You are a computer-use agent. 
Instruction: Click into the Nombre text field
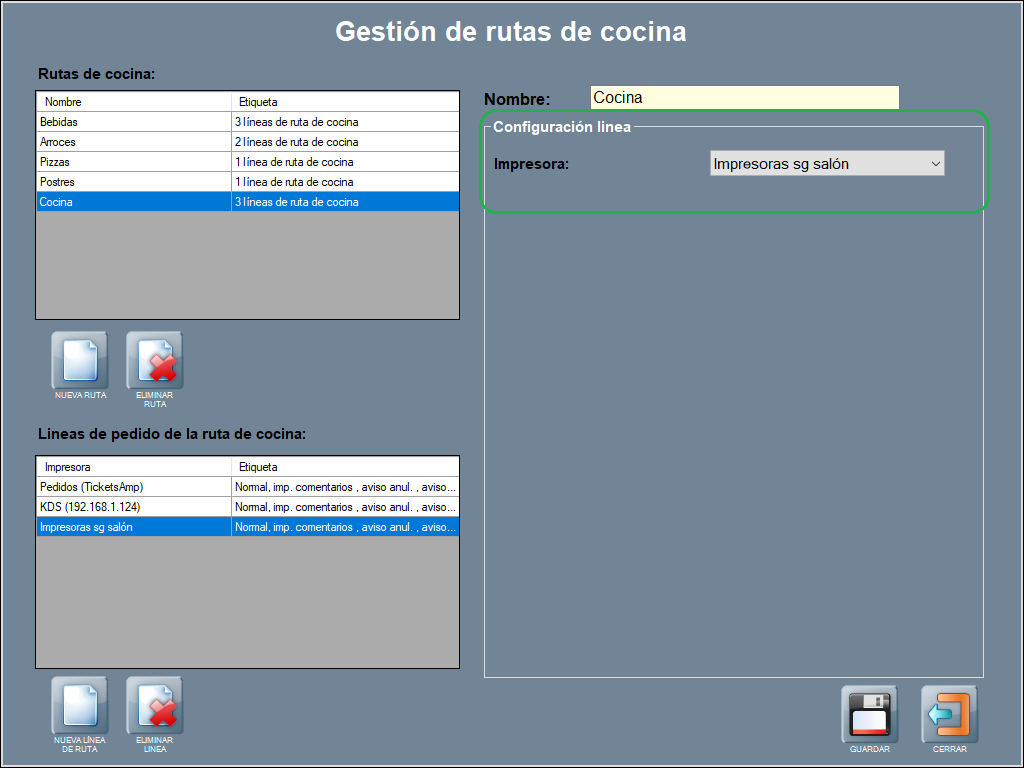[744, 98]
